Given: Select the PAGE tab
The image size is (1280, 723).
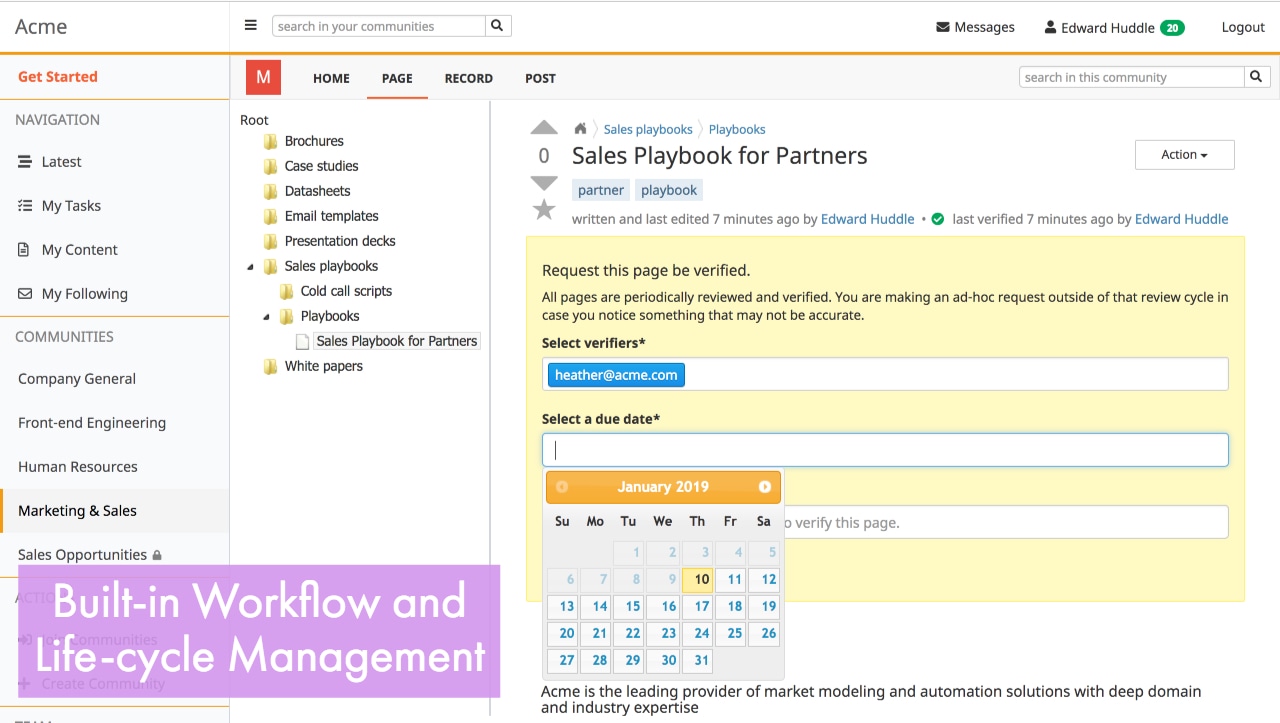Looking at the screenshot, I should (397, 78).
